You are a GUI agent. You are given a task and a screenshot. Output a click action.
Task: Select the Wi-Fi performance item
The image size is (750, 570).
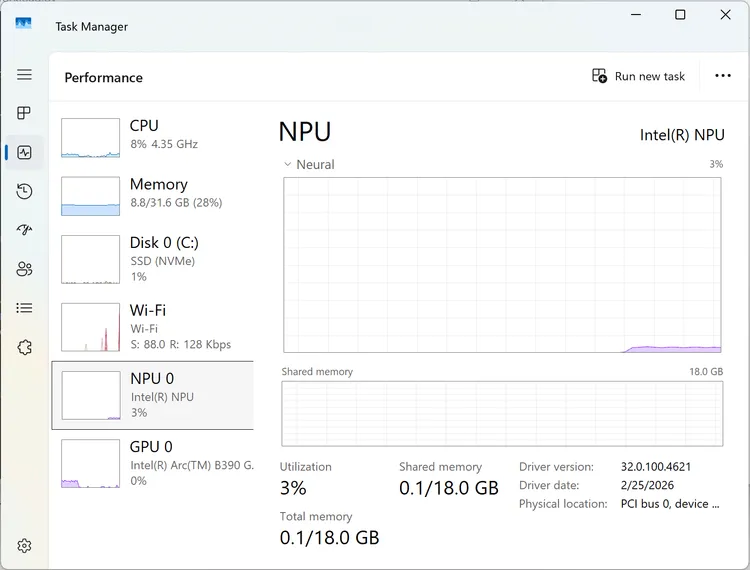click(153, 327)
